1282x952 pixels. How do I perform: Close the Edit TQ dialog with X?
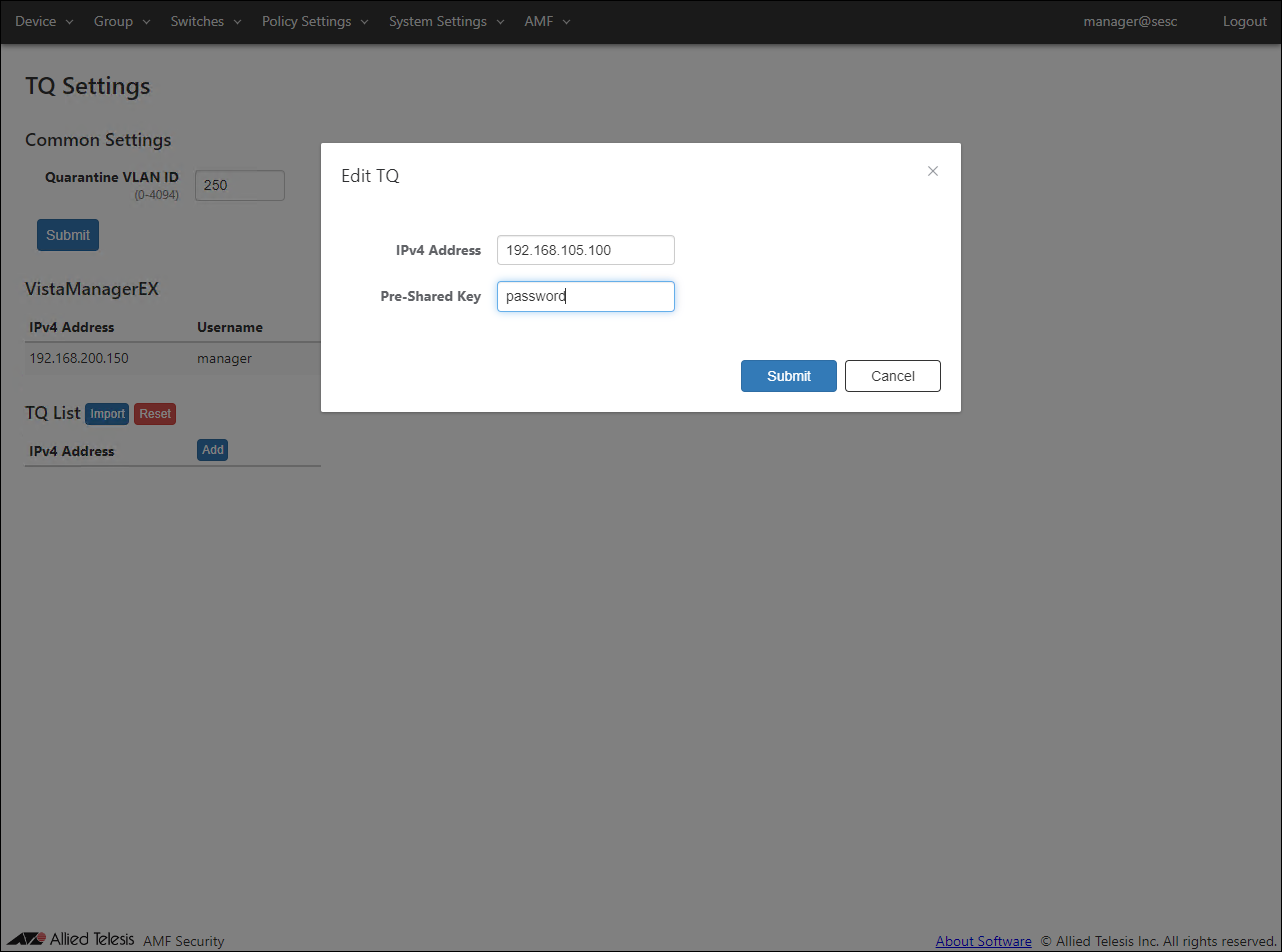[x=932, y=171]
